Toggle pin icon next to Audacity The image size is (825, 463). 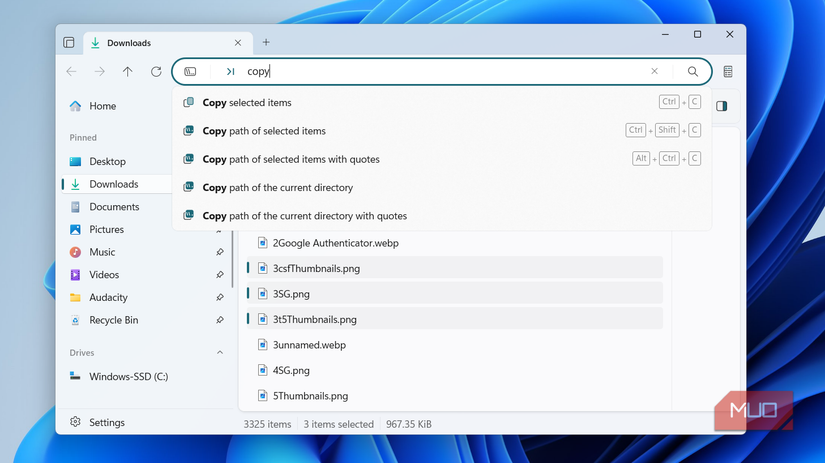click(220, 297)
